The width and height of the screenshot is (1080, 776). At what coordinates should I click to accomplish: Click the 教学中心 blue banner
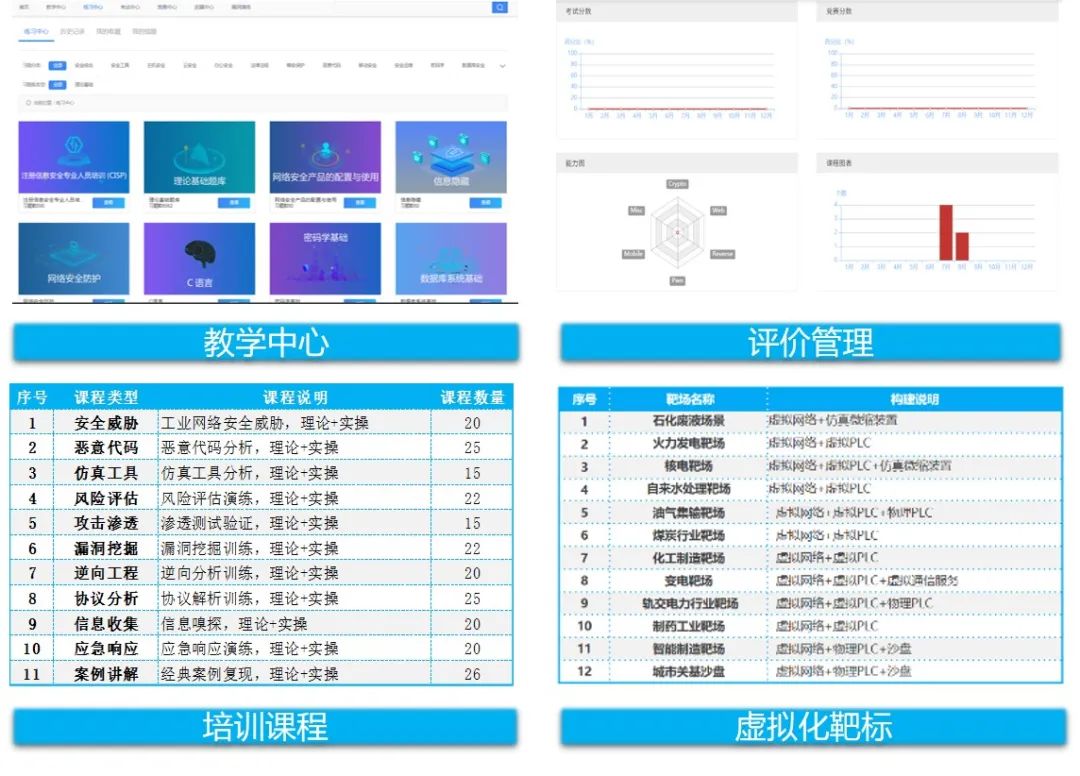[265, 343]
